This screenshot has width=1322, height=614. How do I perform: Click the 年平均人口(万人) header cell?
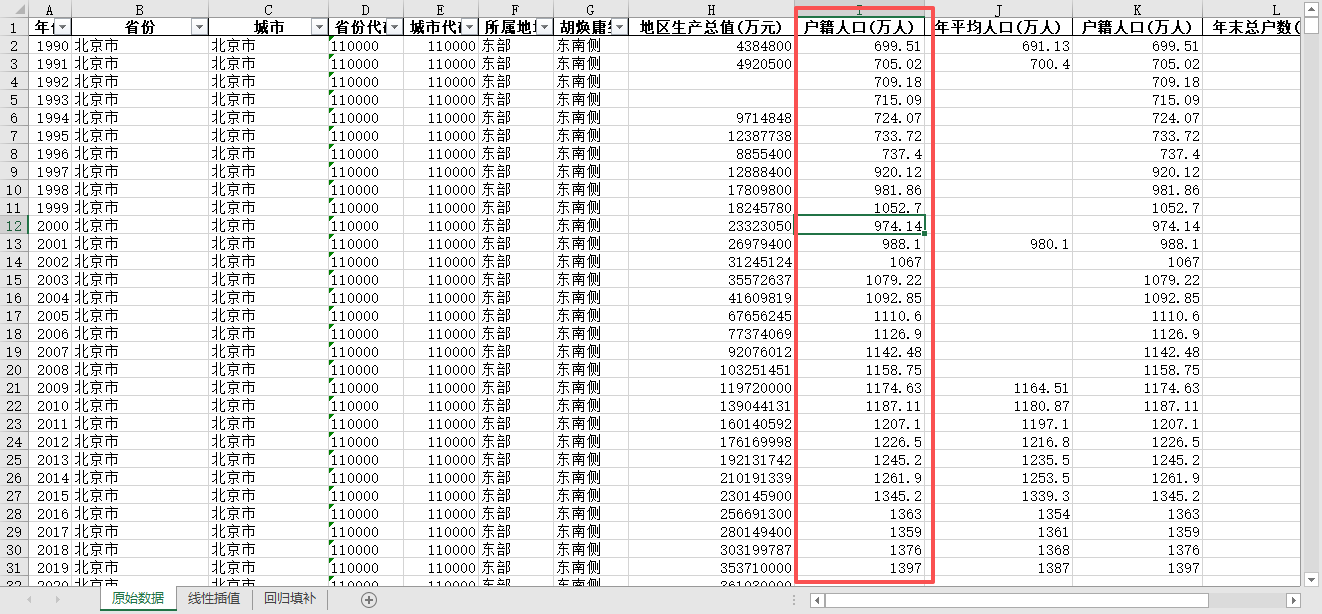click(999, 27)
